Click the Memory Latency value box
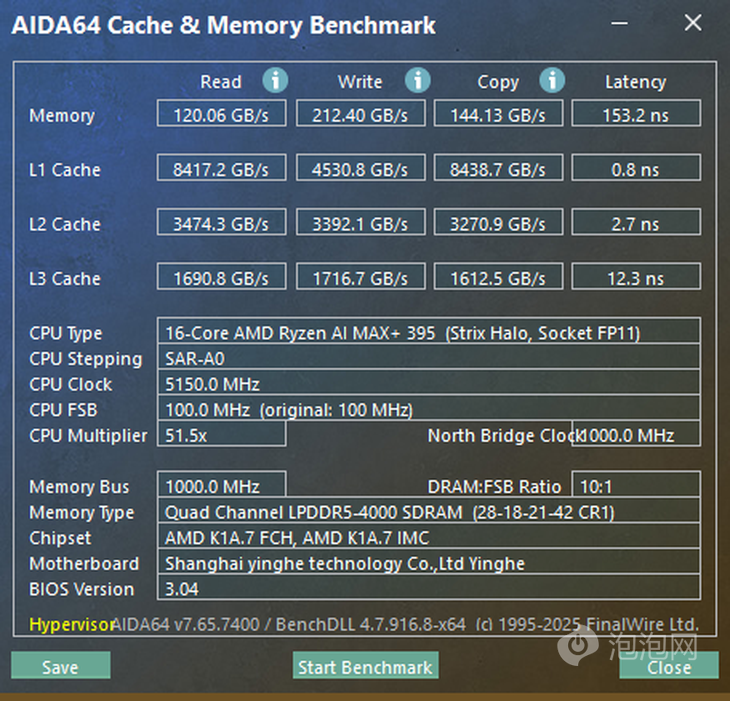 click(x=635, y=114)
